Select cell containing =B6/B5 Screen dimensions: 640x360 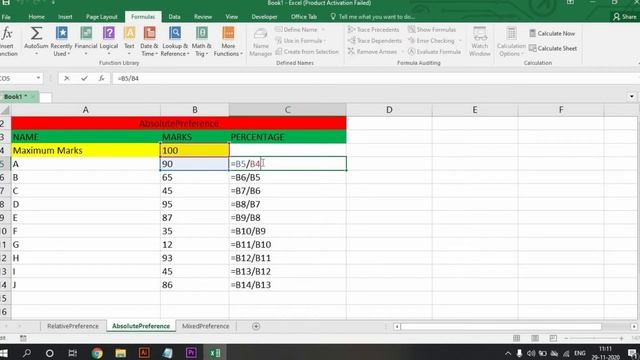tap(288, 177)
